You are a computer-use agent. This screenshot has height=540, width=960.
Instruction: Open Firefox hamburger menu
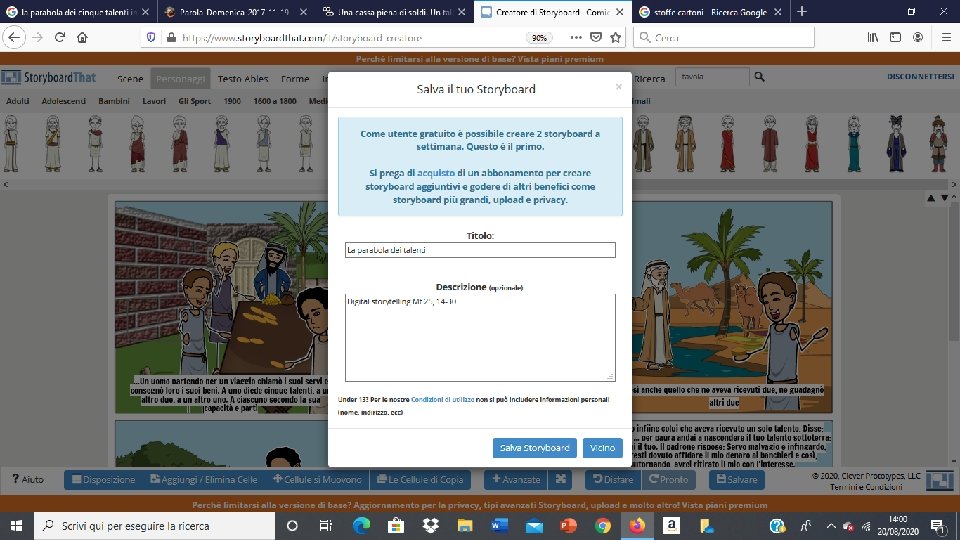pyautogui.click(x=946, y=37)
